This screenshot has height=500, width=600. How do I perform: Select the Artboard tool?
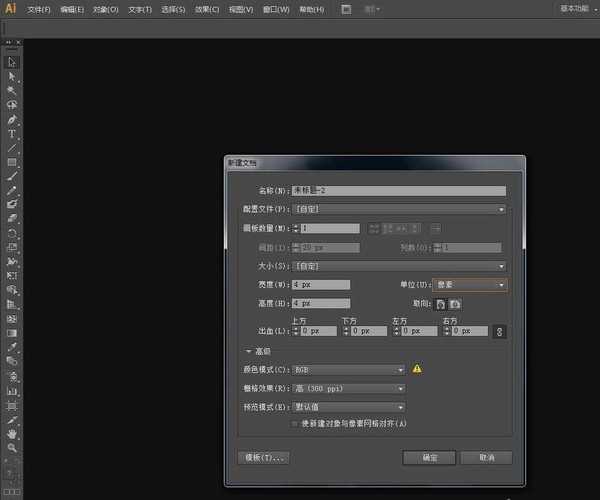point(12,406)
